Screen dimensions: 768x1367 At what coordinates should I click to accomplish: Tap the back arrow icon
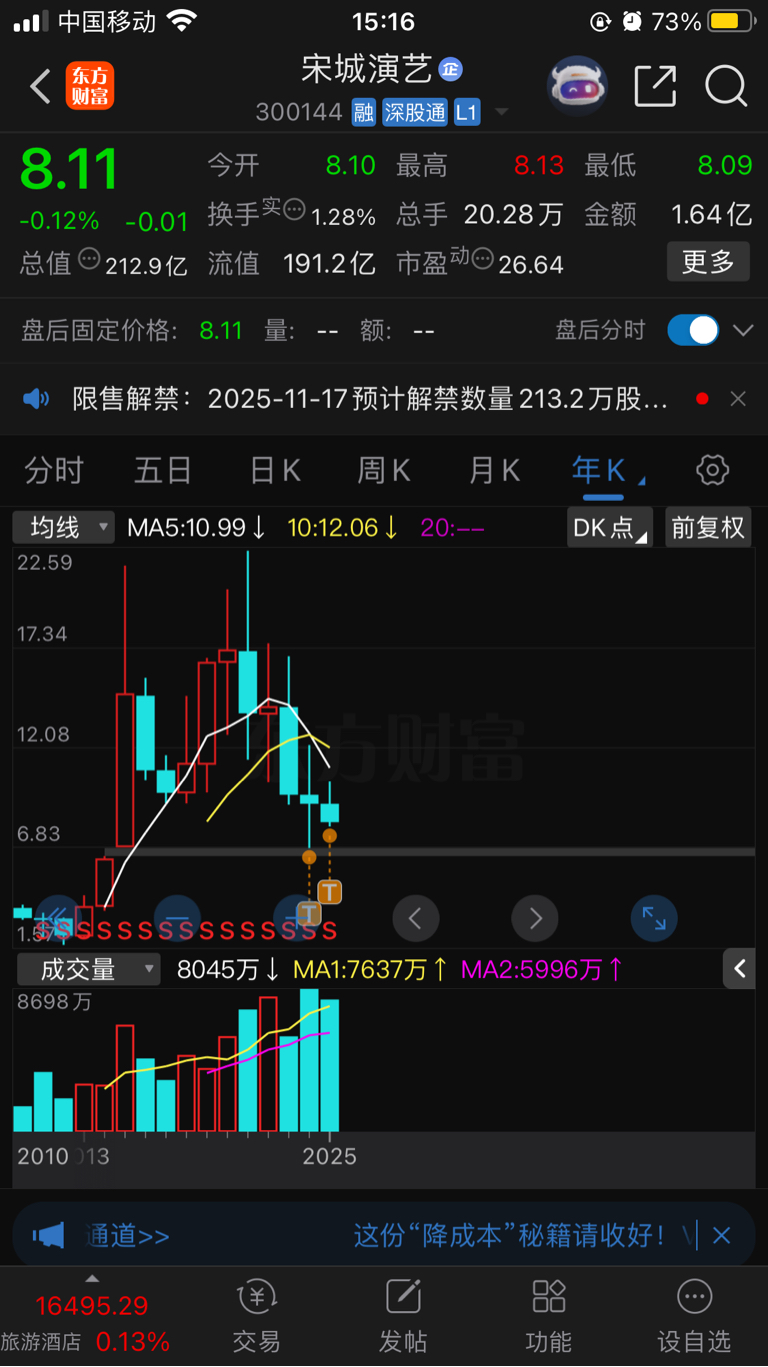point(40,87)
